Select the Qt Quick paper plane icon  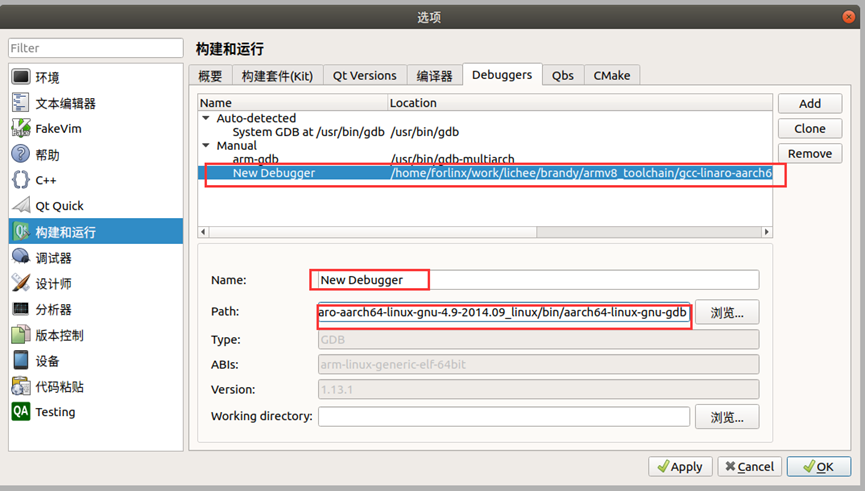(x=21, y=205)
